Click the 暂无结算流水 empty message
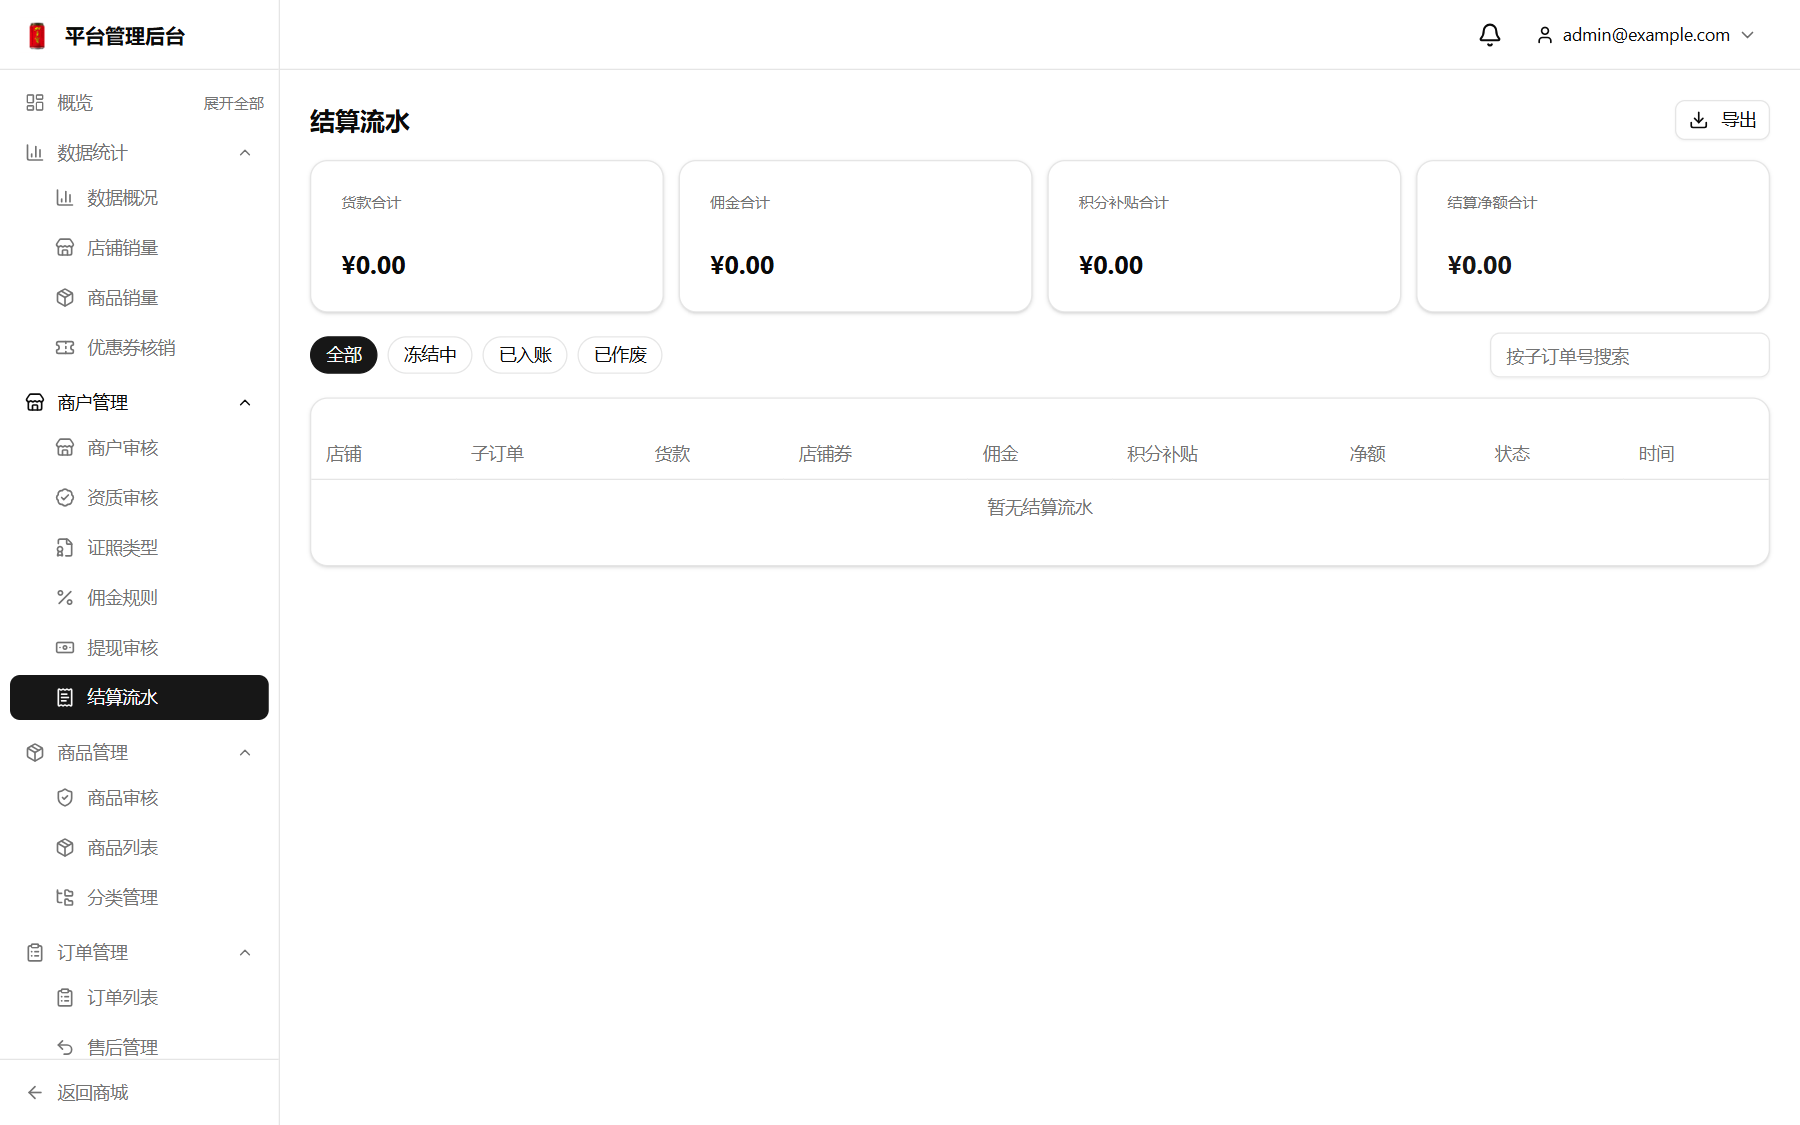1800x1125 pixels. pyautogui.click(x=1040, y=507)
